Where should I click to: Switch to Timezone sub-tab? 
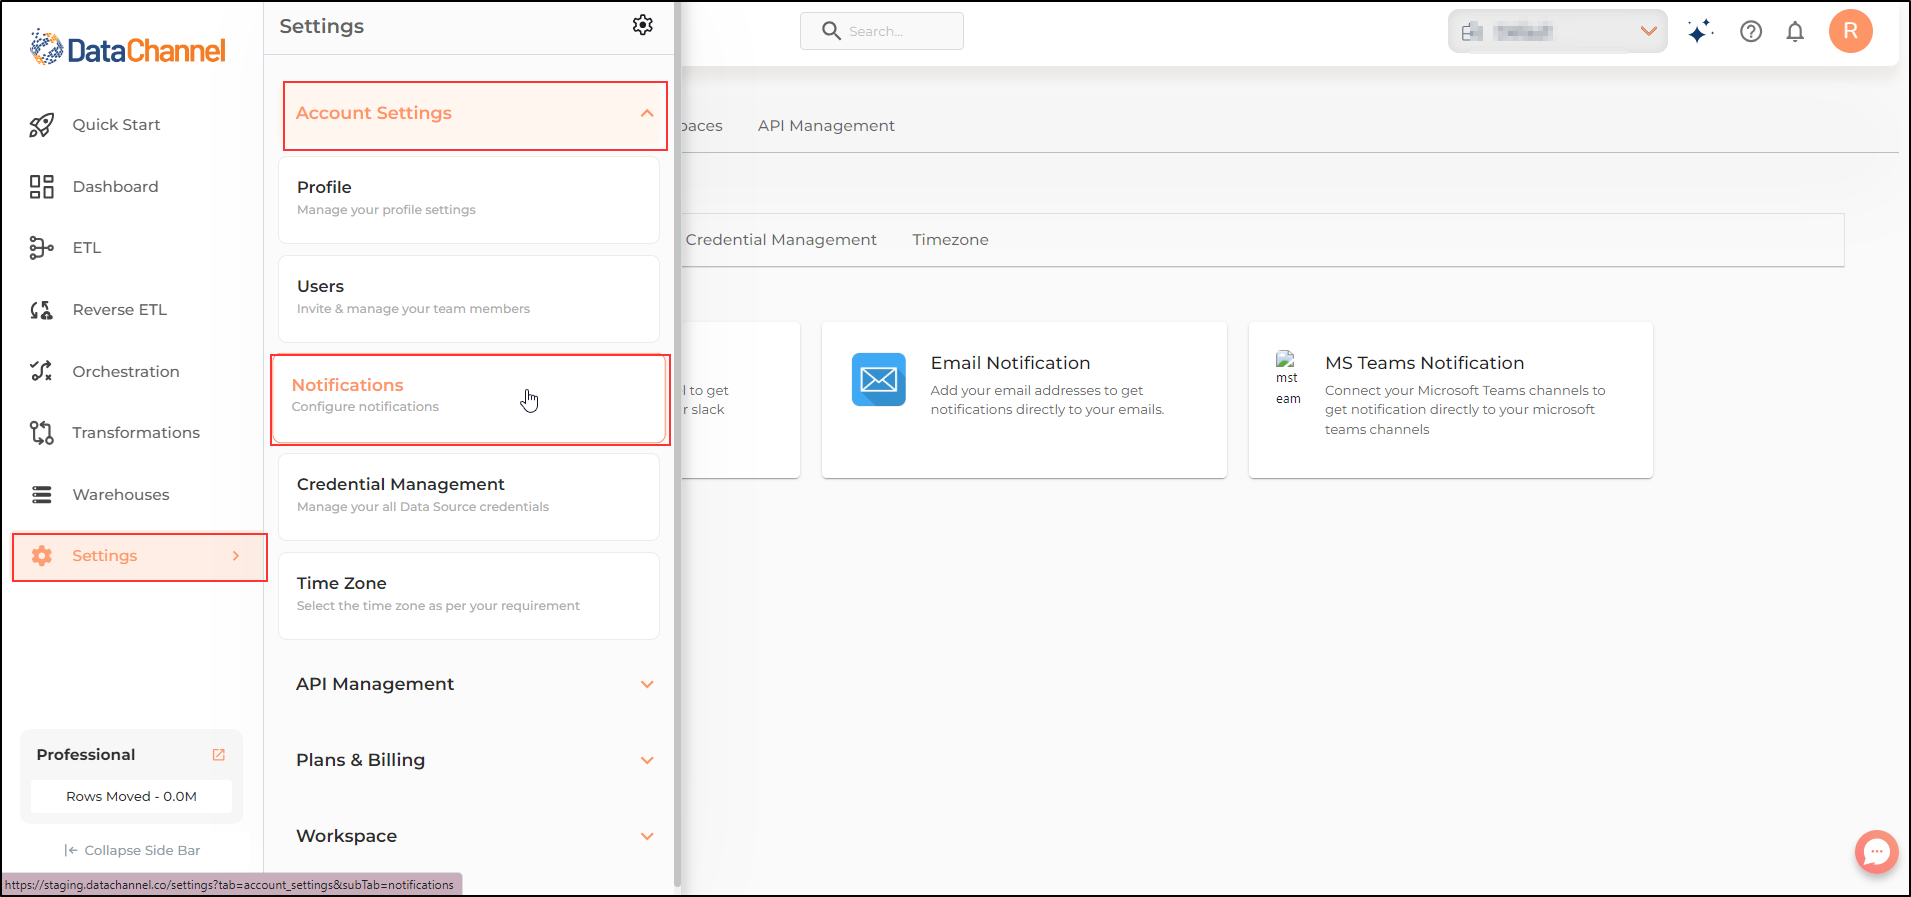(950, 240)
